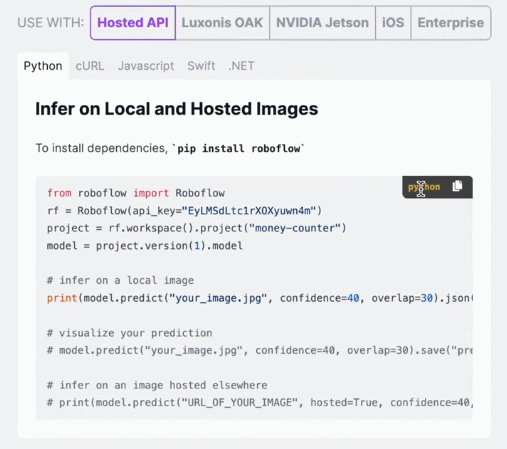This screenshot has width=507, height=449.
Task: Open the .NET code tab
Action: pos(241,66)
